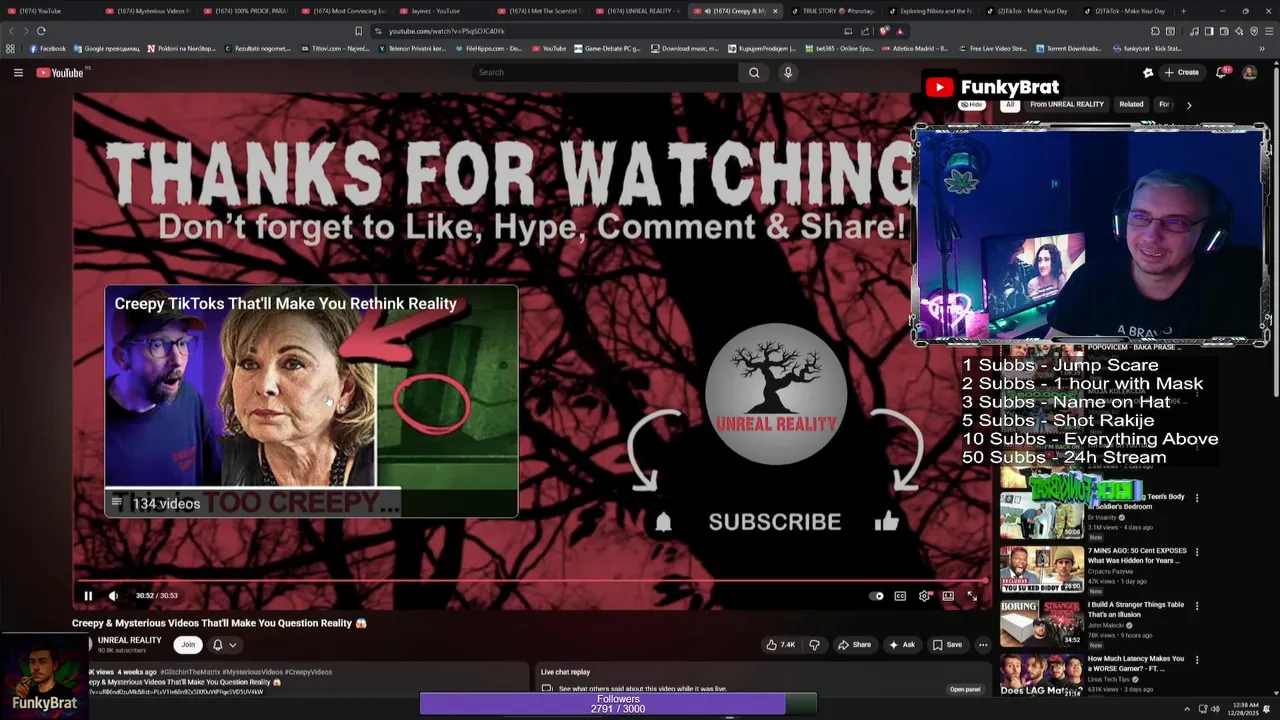Go back in browser history
1280x720 pixels.
click(x=12, y=31)
